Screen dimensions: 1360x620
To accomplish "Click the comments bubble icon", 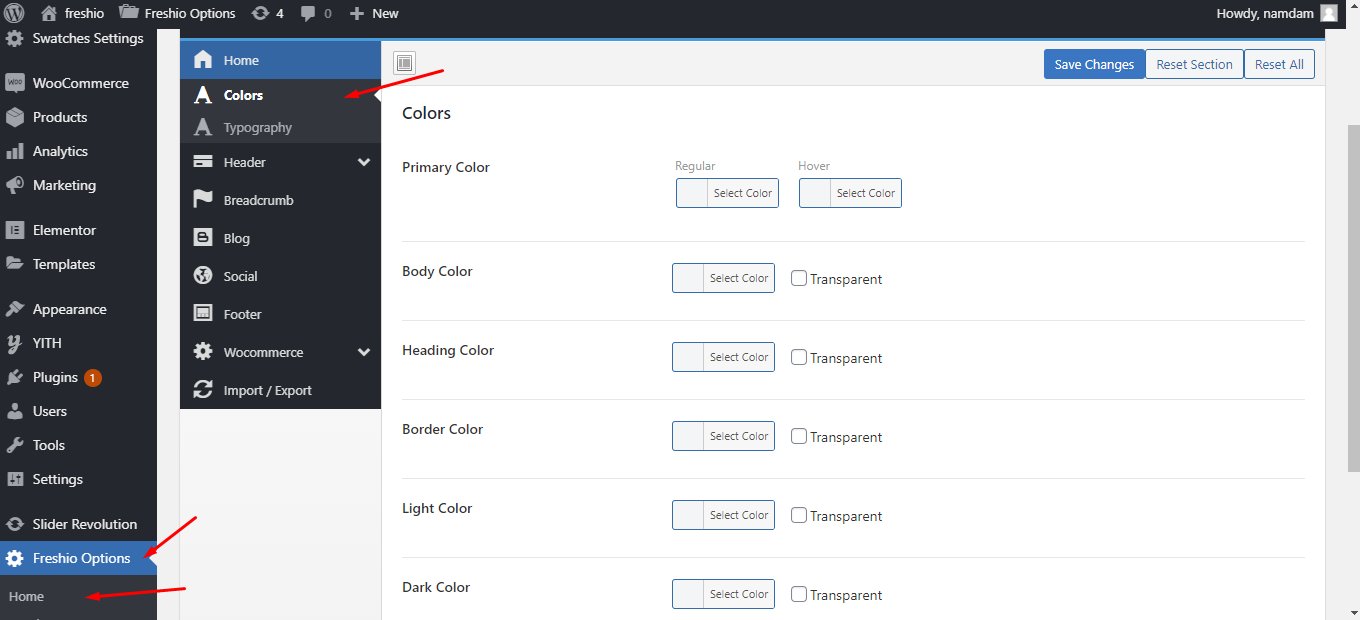I will click(x=309, y=13).
